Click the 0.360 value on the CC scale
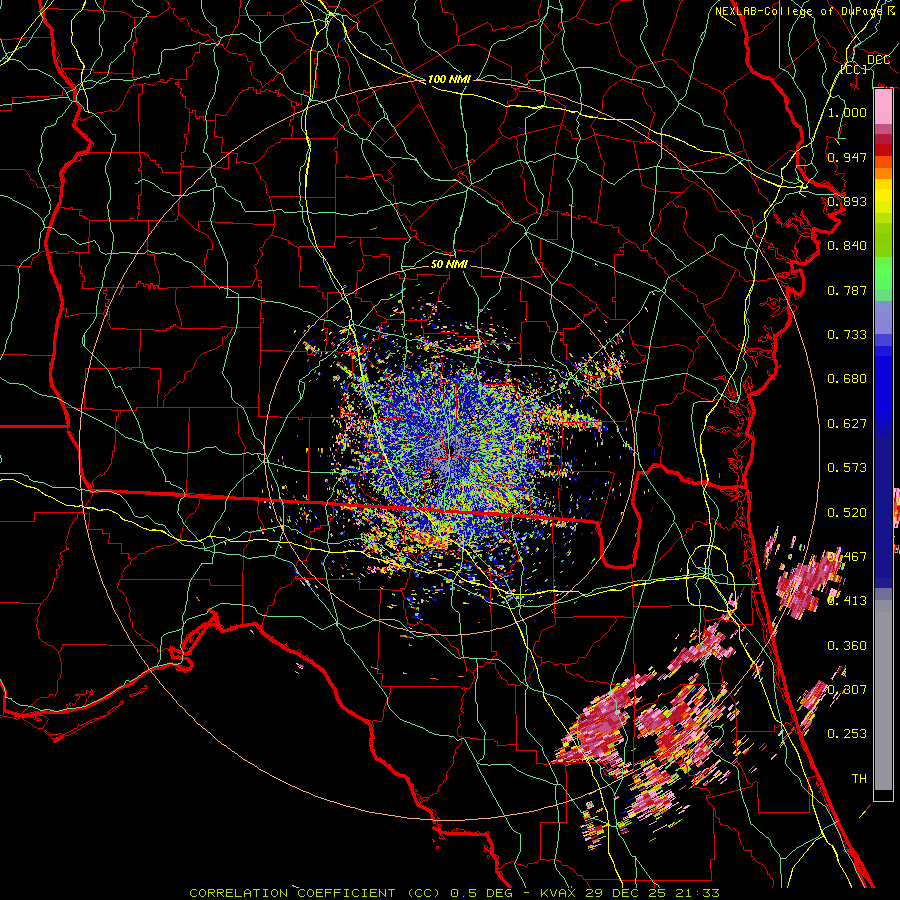 pyautogui.click(x=847, y=646)
